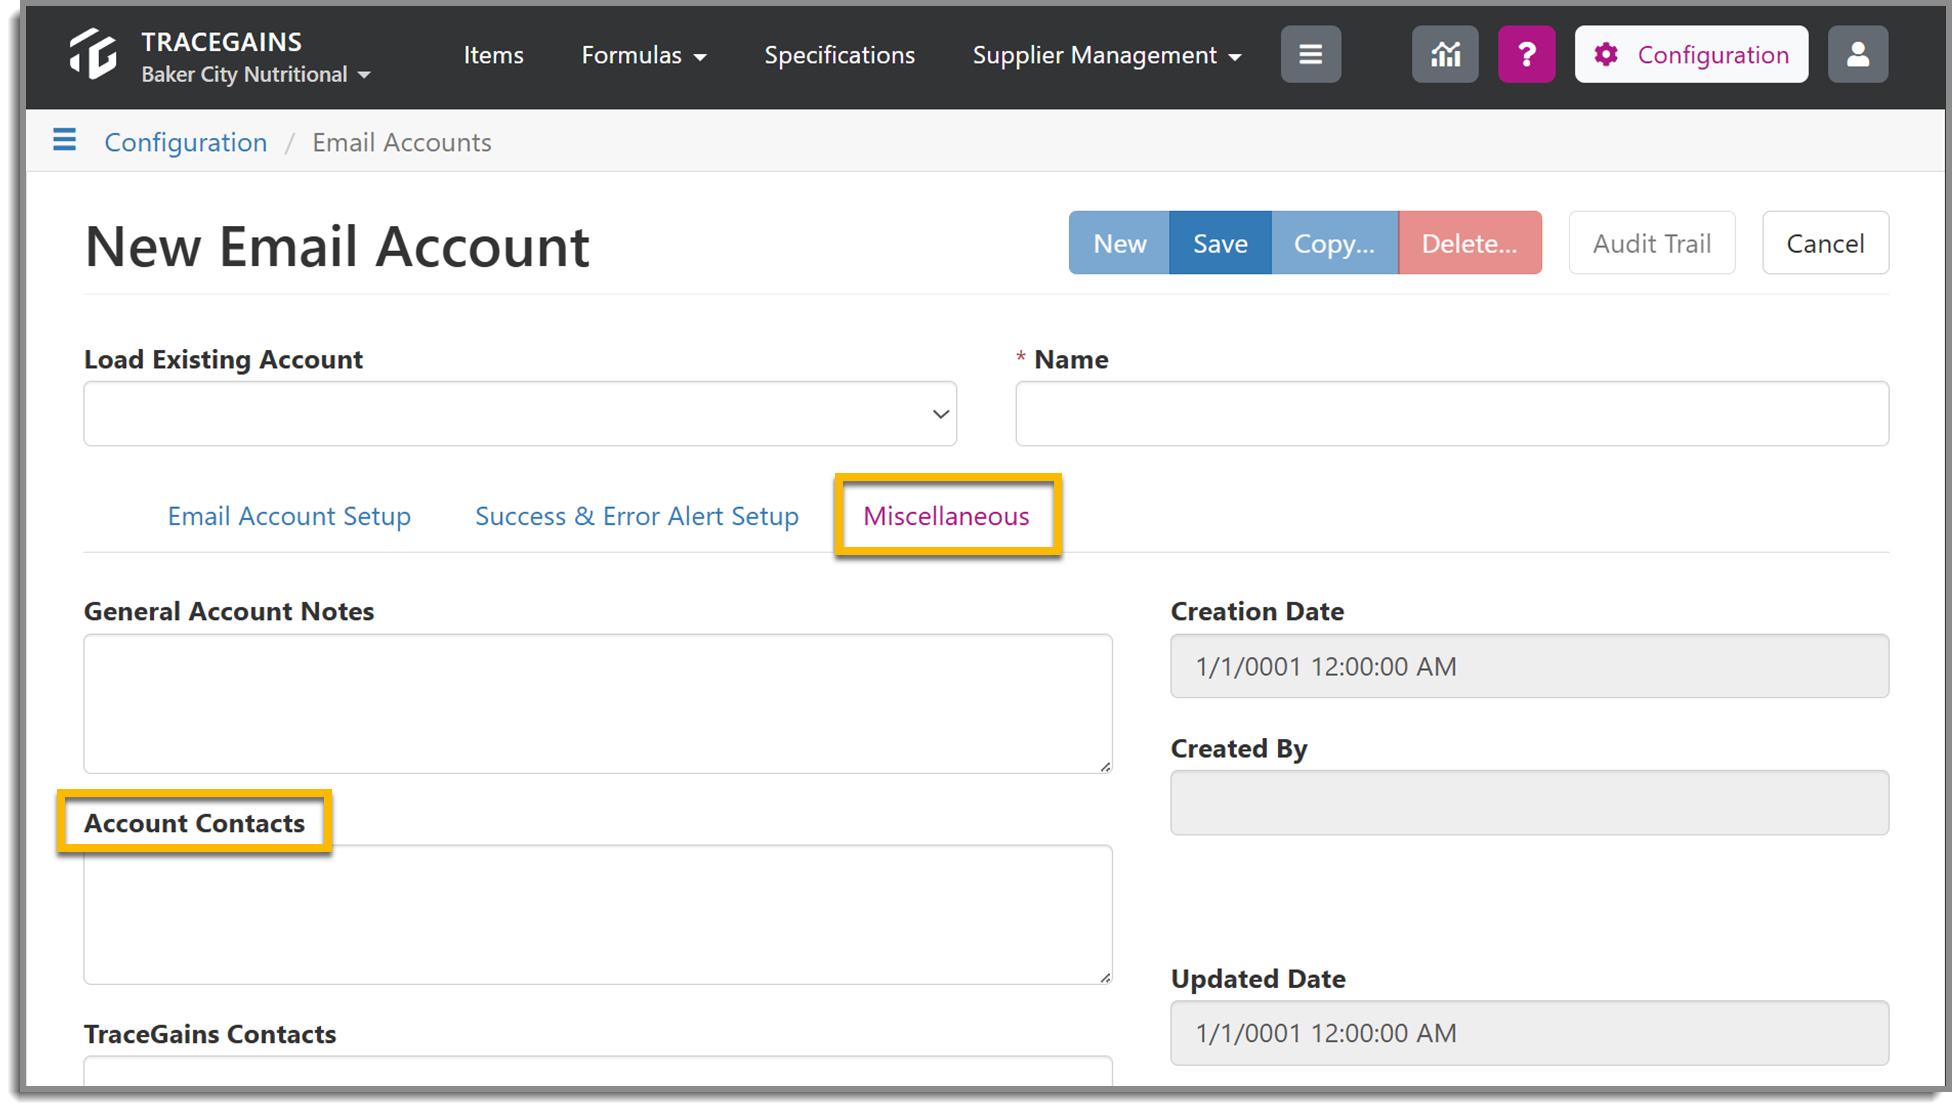1952x1112 pixels.
Task: Click the Email Accounts breadcrumb text
Action: 402,142
